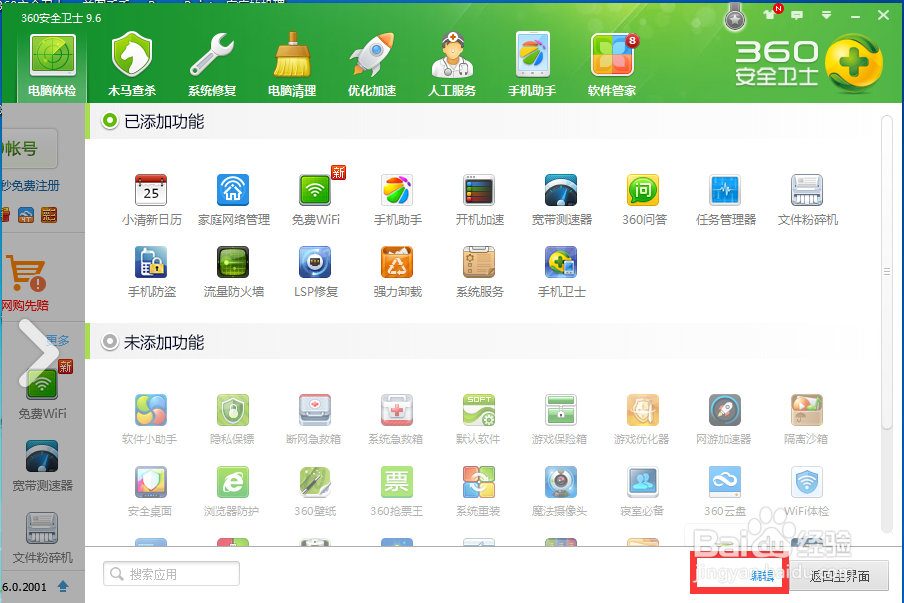904x603 pixels.
Task: Add 魔法摄像头 tool
Action: (560, 491)
